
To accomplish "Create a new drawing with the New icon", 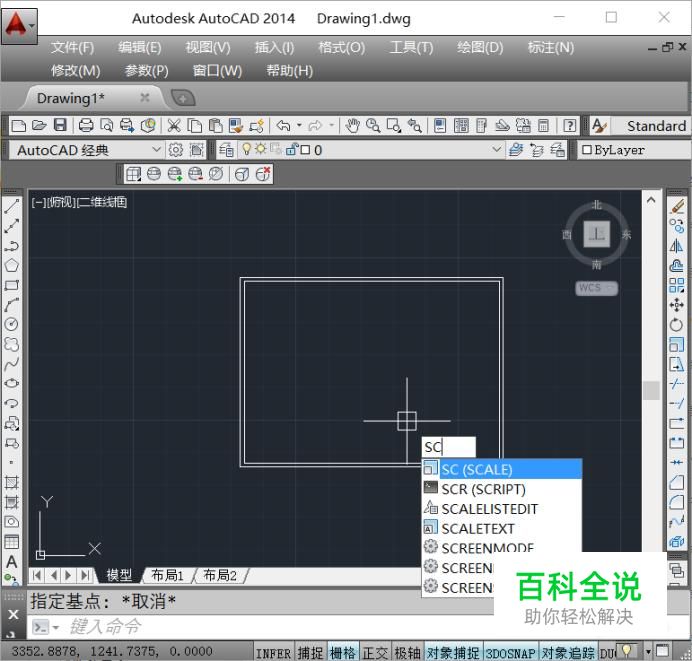I will pos(19,126).
